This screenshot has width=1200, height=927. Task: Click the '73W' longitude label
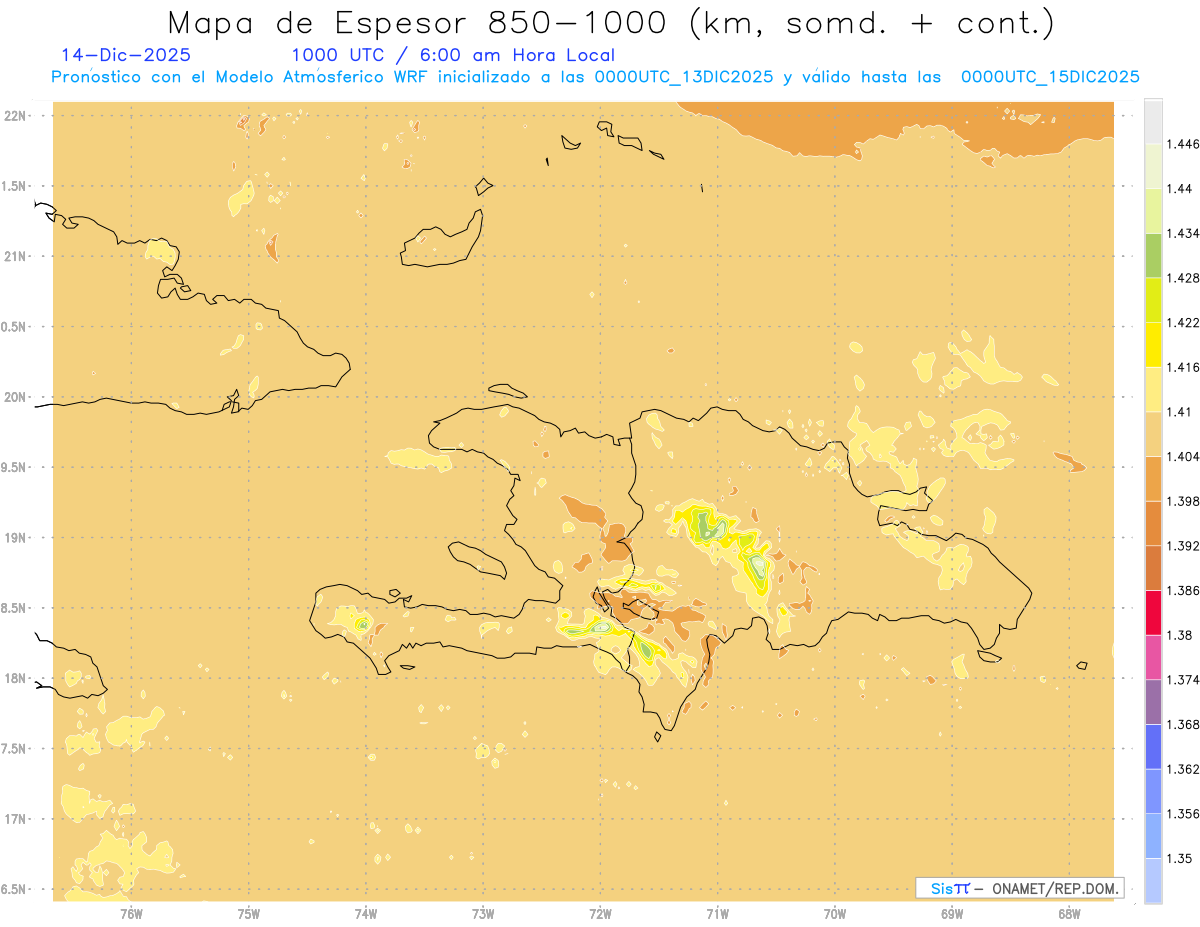[x=483, y=914]
